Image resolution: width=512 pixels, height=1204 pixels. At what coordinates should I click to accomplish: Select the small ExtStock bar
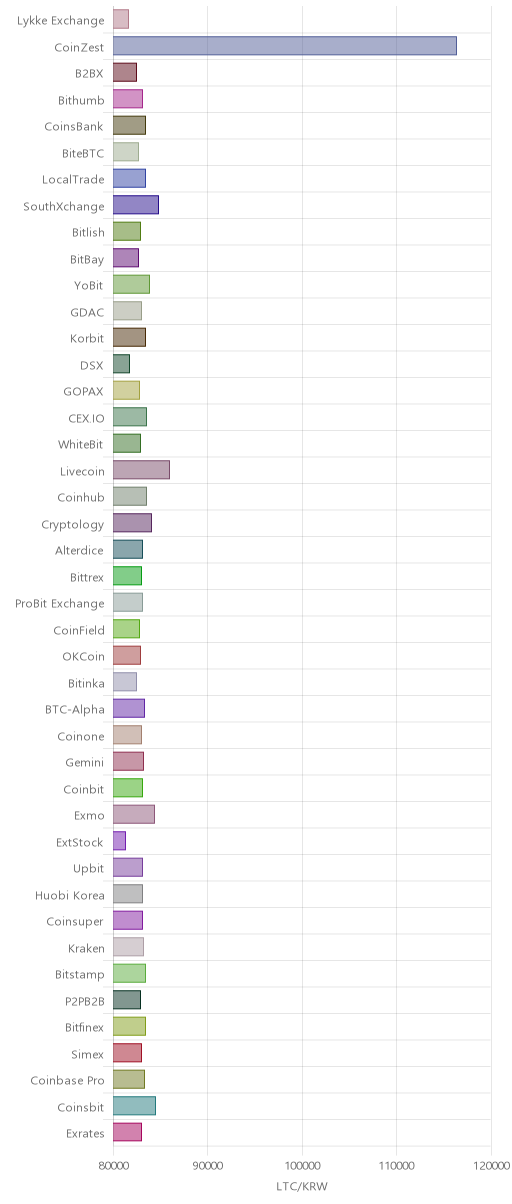pos(119,841)
